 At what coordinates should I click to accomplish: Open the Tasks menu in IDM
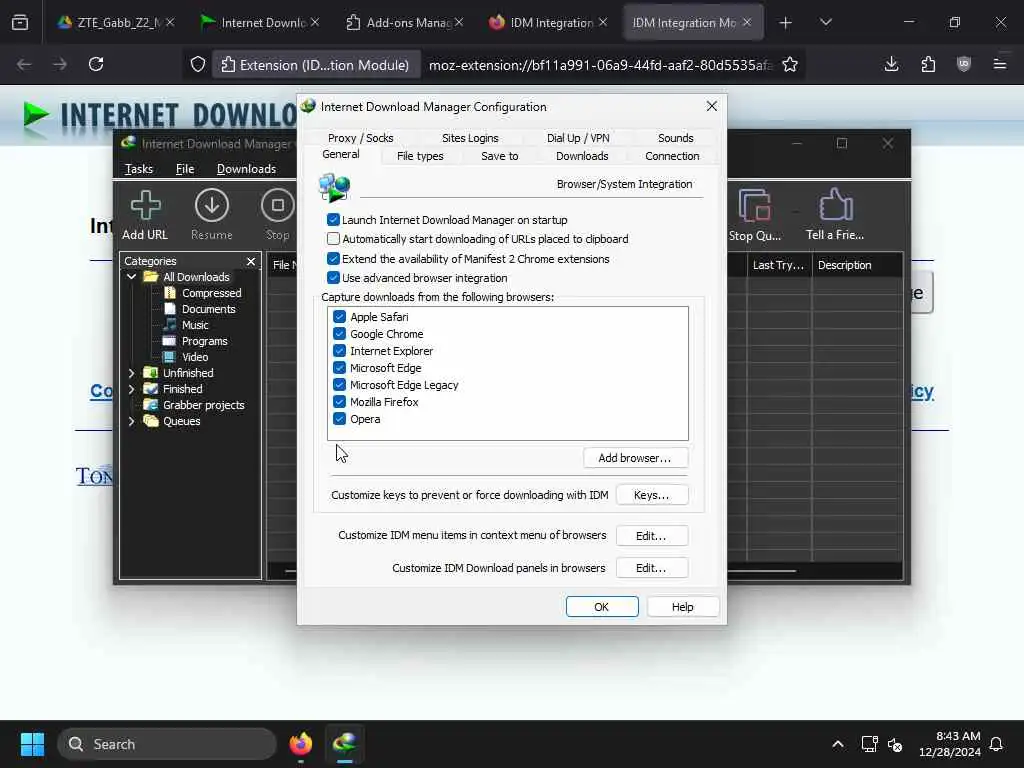coord(138,168)
